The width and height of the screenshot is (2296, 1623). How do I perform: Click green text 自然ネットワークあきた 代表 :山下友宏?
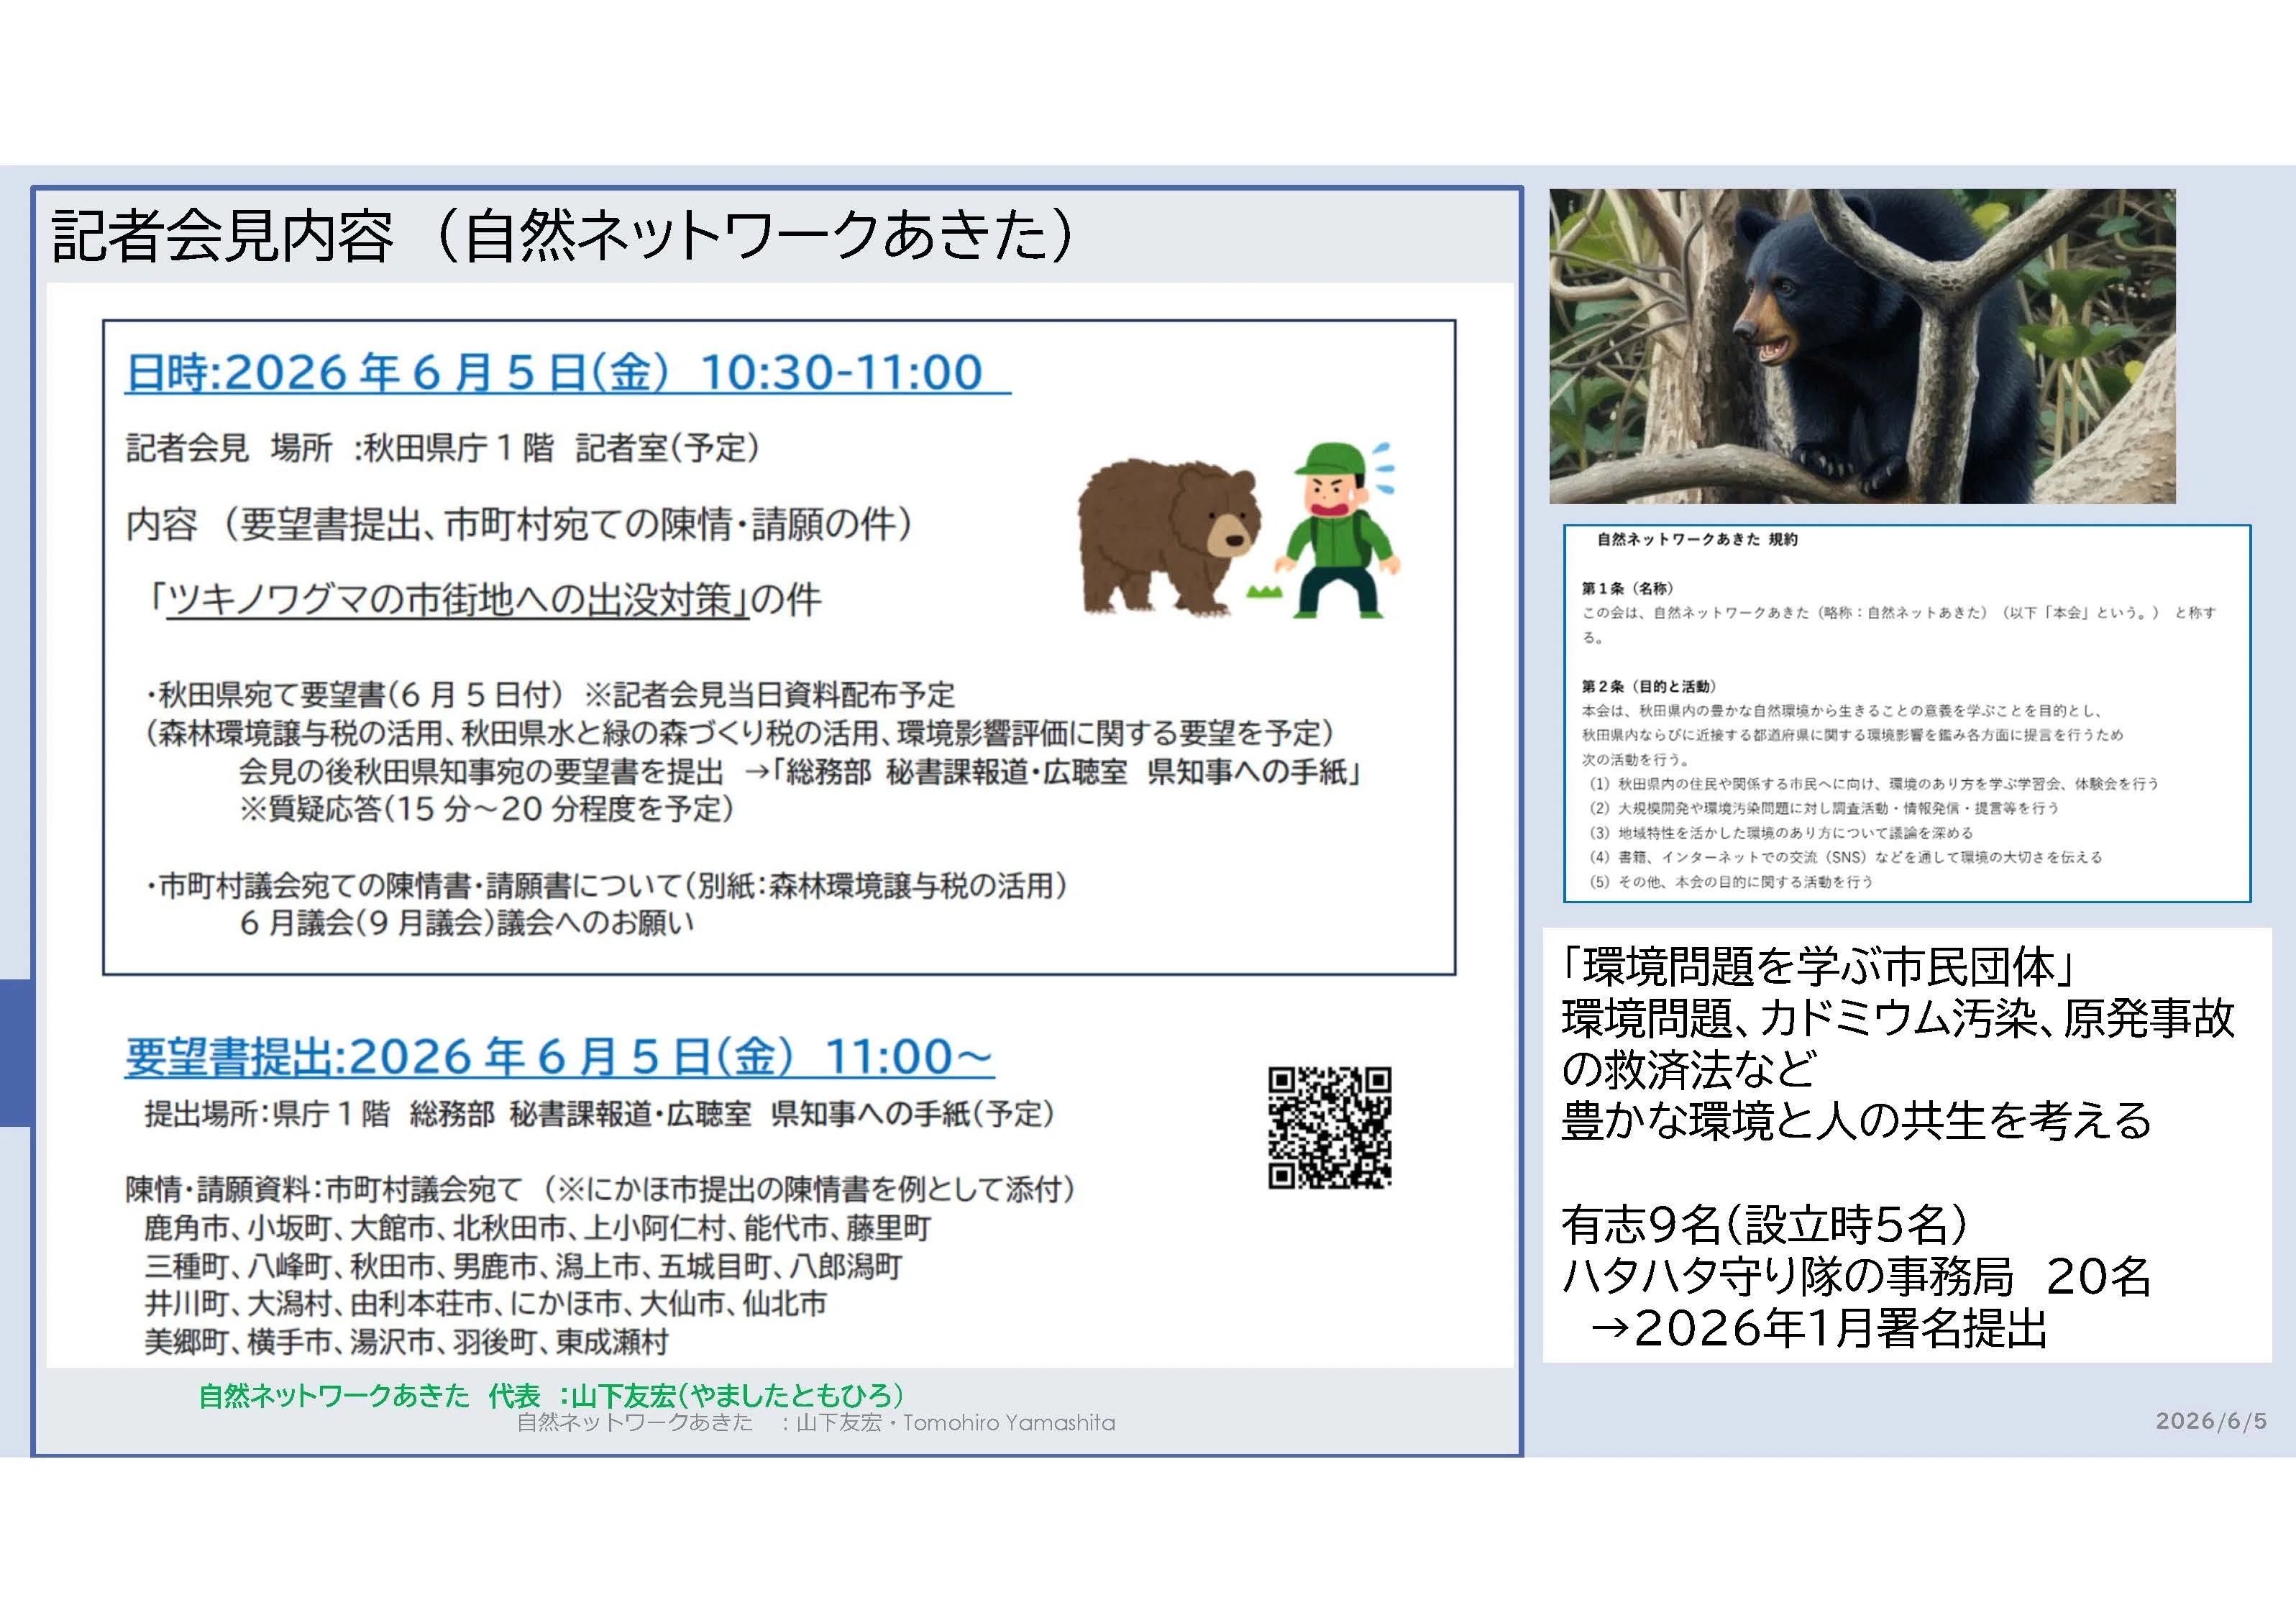[551, 1395]
